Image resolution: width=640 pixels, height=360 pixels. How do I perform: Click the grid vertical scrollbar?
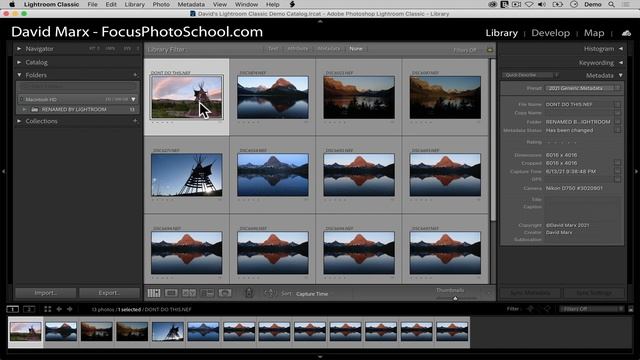[493, 141]
